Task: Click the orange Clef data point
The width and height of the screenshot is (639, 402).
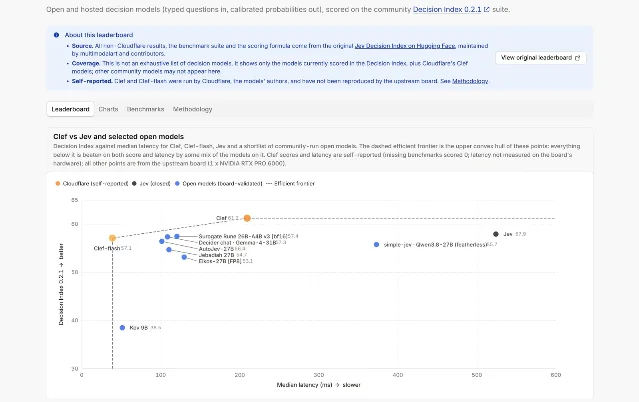Action: coord(247,218)
